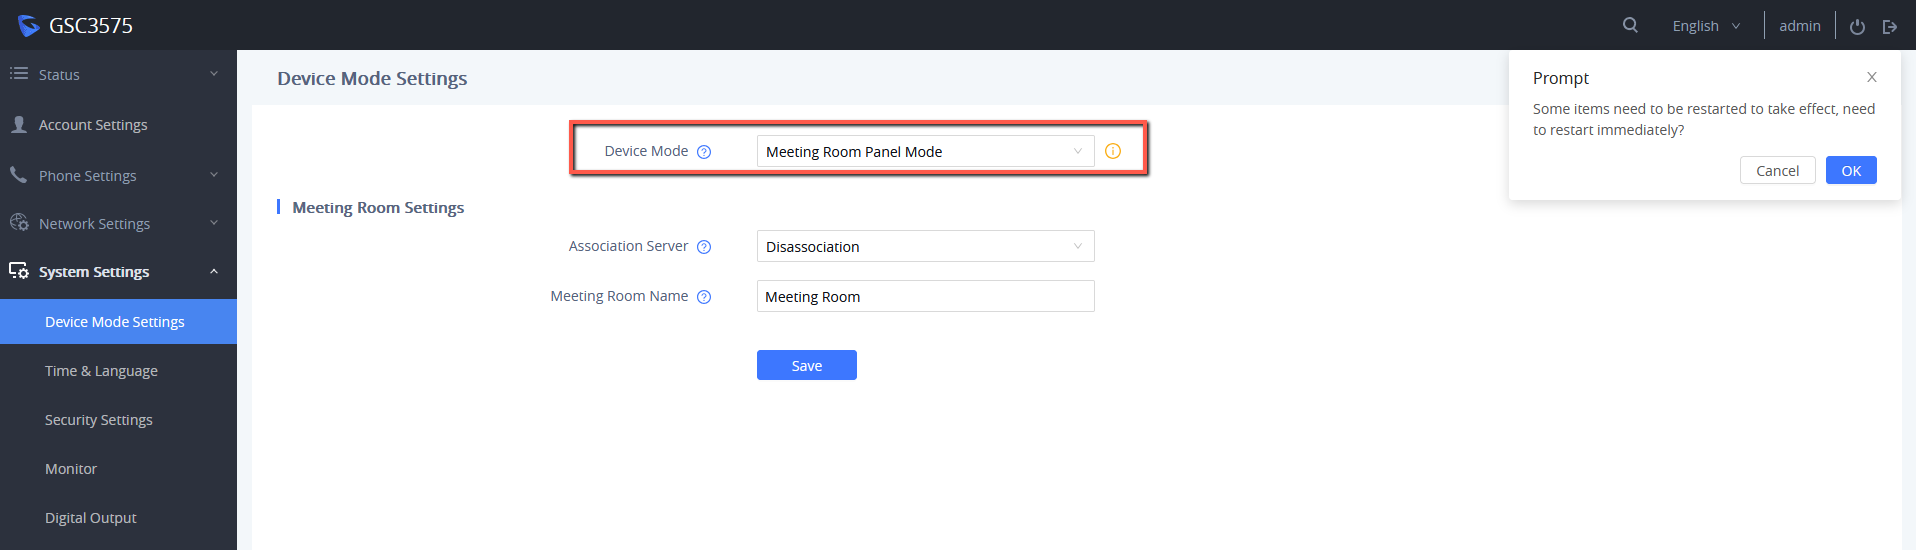Click Cancel in the Prompt dialog
This screenshot has width=1916, height=550.
tap(1777, 170)
